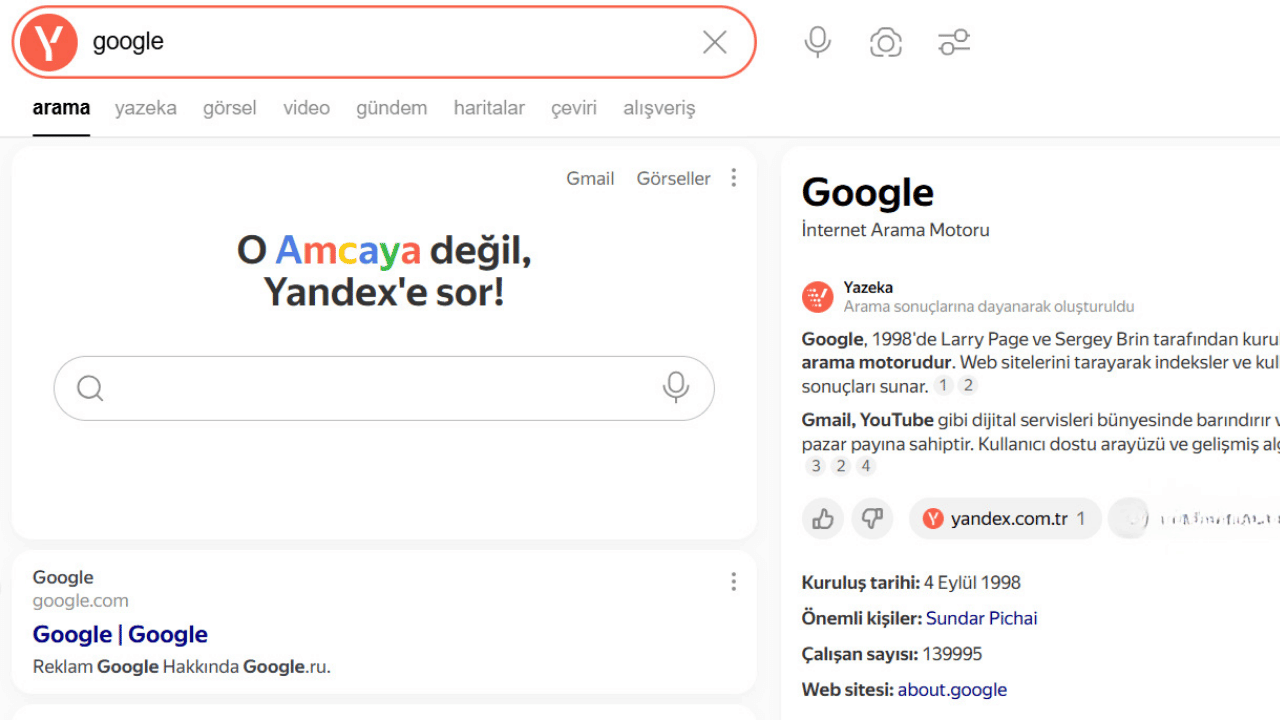Open the video tab
This screenshot has height=720, width=1280.
(x=306, y=108)
